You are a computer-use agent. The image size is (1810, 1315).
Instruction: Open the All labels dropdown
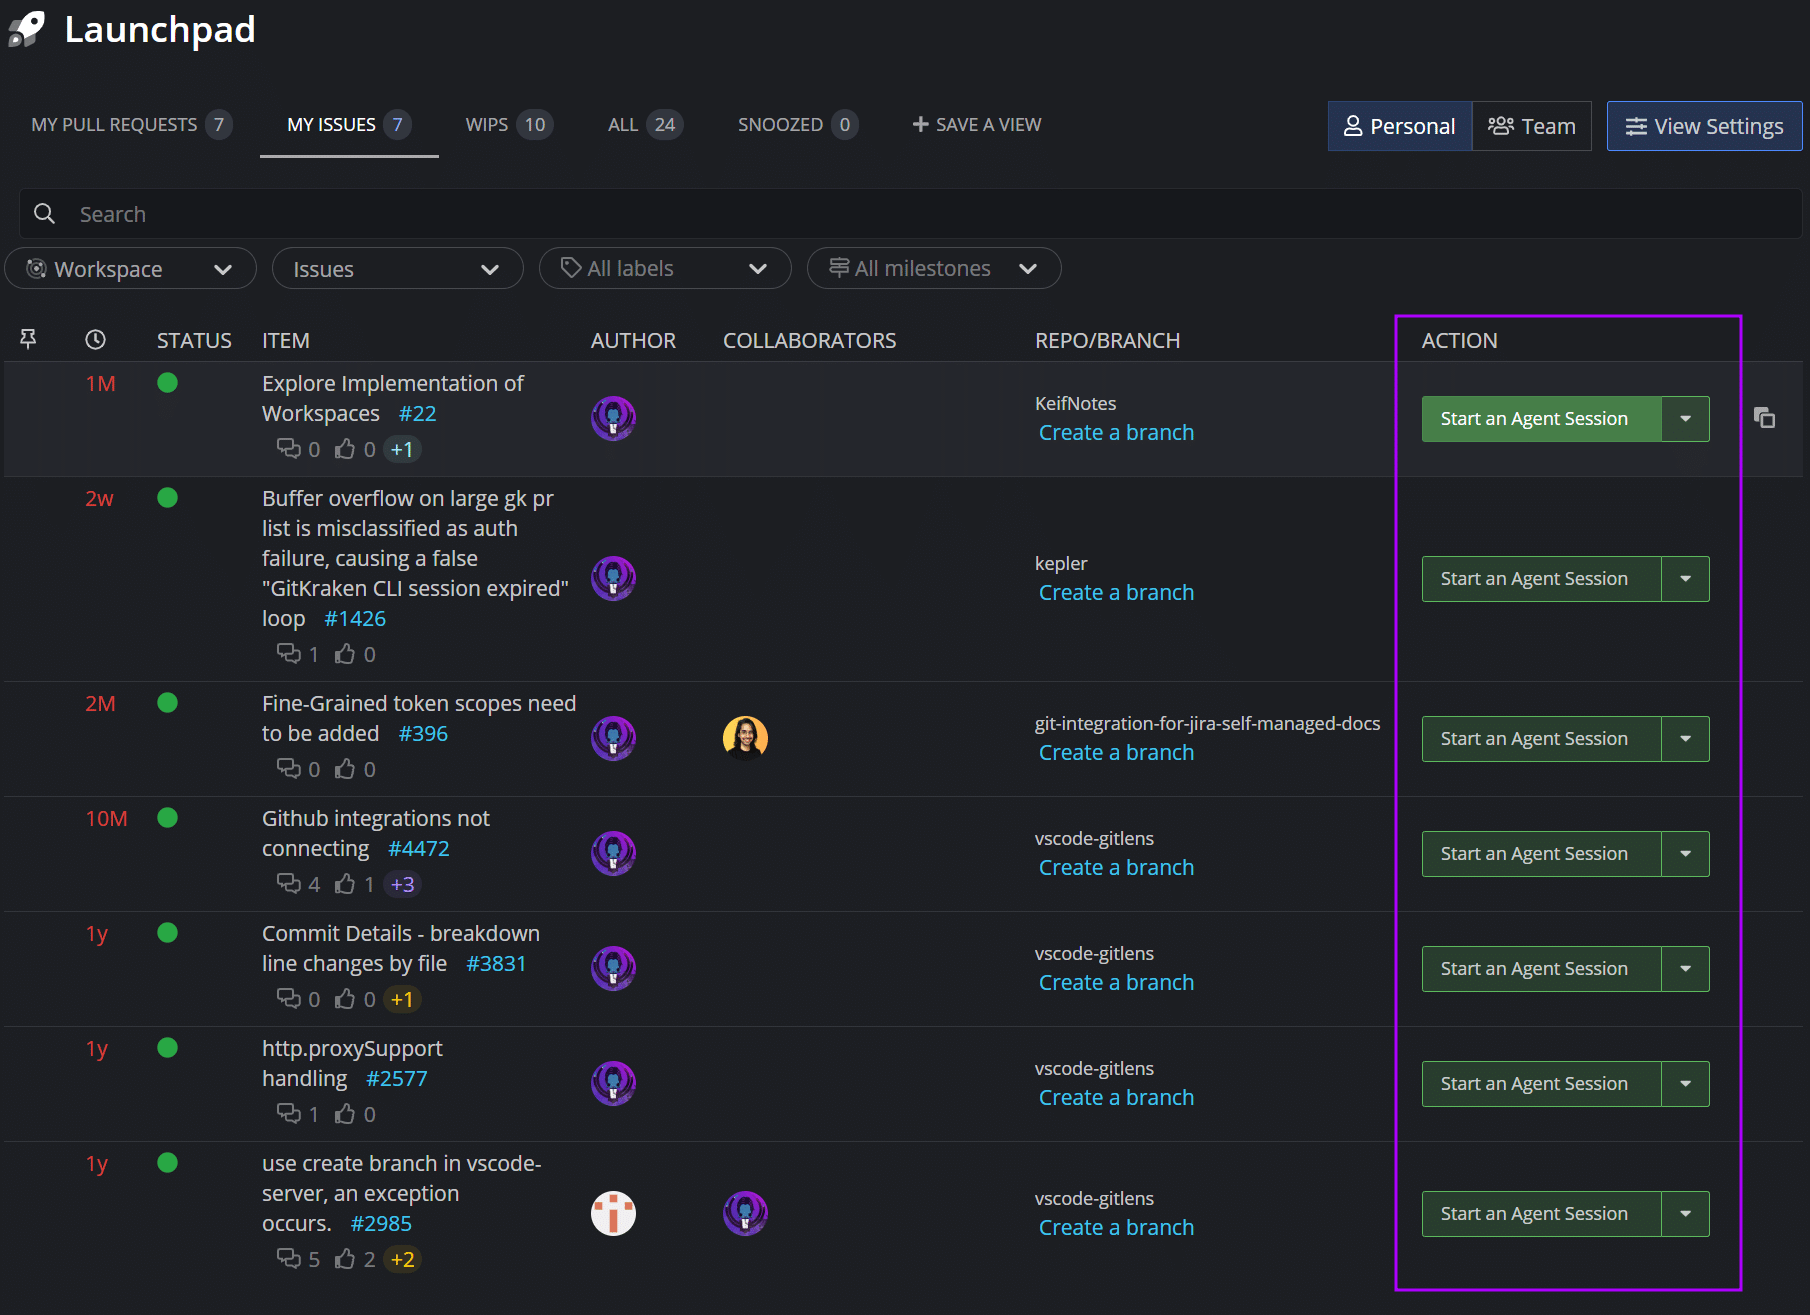(x=665, y=268)
